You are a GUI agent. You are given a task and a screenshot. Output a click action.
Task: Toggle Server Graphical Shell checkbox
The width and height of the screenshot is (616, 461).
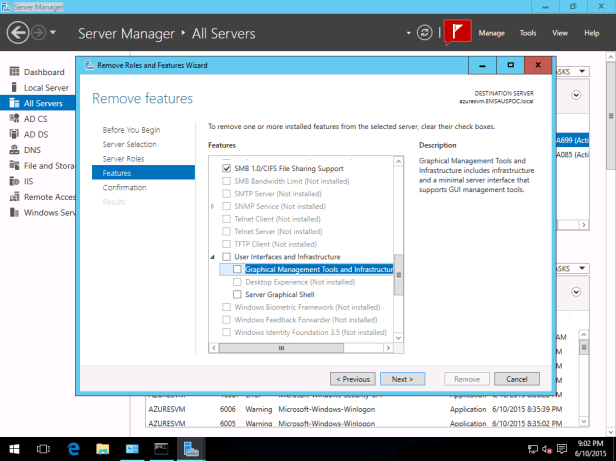(237, 295)
